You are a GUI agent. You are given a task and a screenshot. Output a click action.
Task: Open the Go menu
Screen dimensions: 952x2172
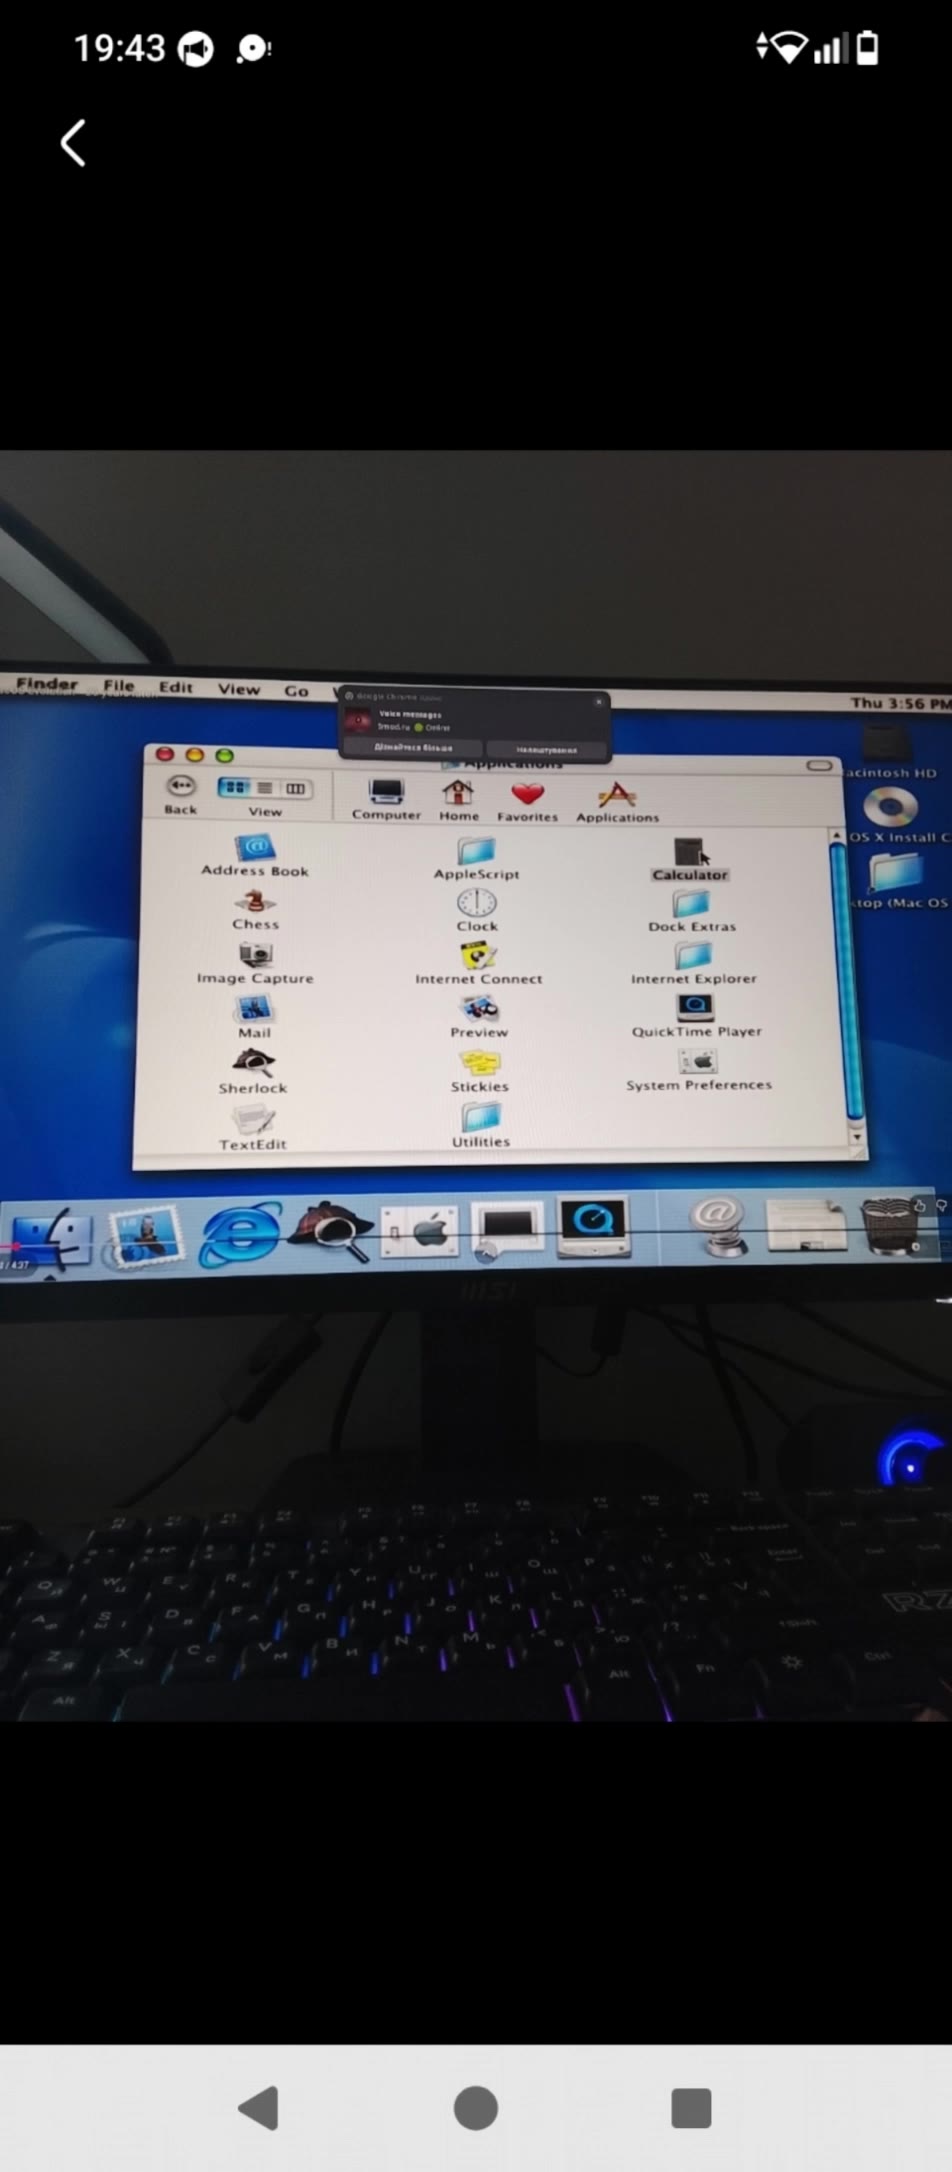(297, 691)
